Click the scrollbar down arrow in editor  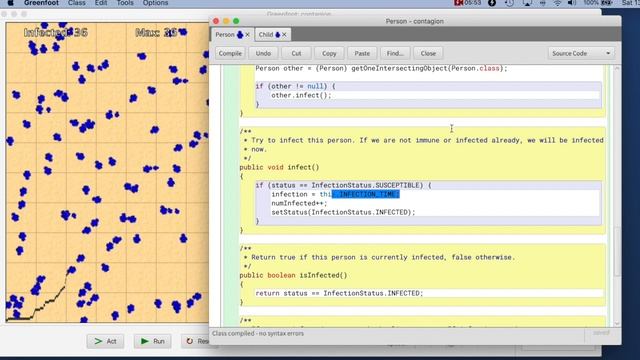pyautogui.click(x=617, y=323)
